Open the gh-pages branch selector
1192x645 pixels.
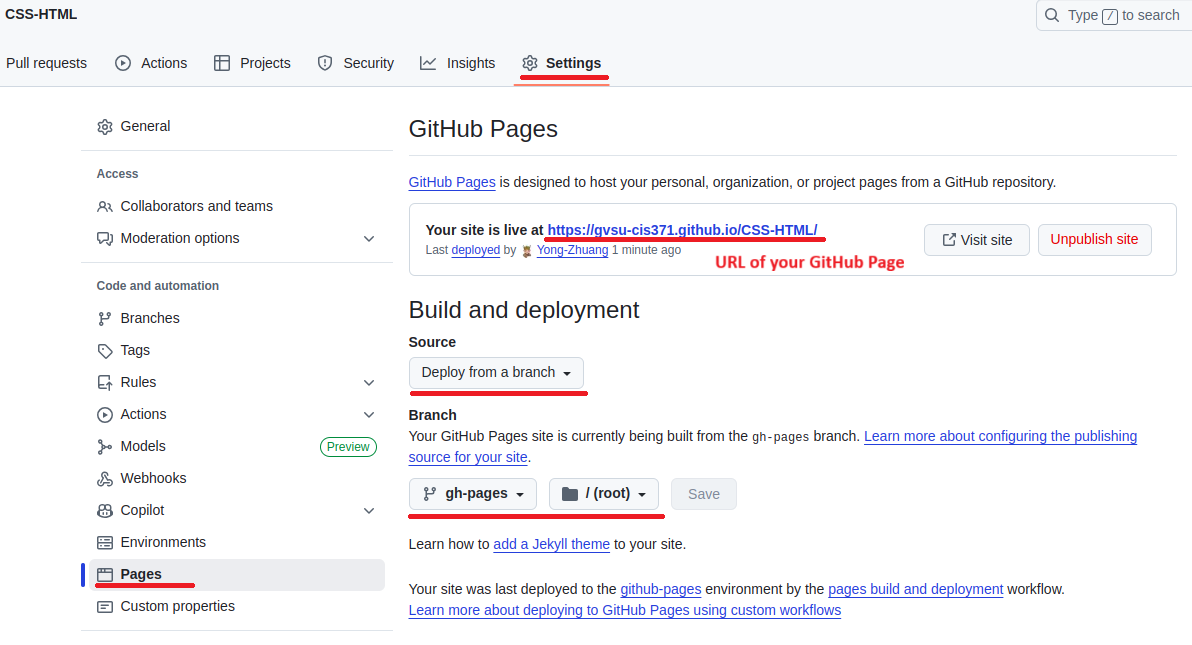[x=473, y=493]
